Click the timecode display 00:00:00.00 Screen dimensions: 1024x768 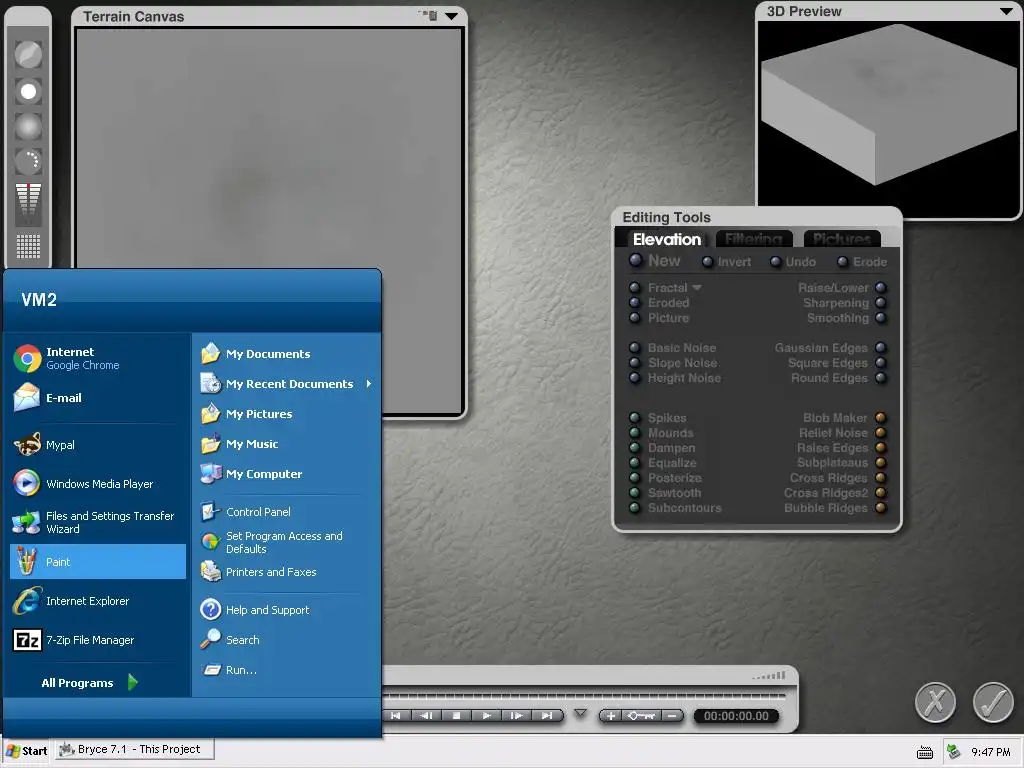click(736, 716)
